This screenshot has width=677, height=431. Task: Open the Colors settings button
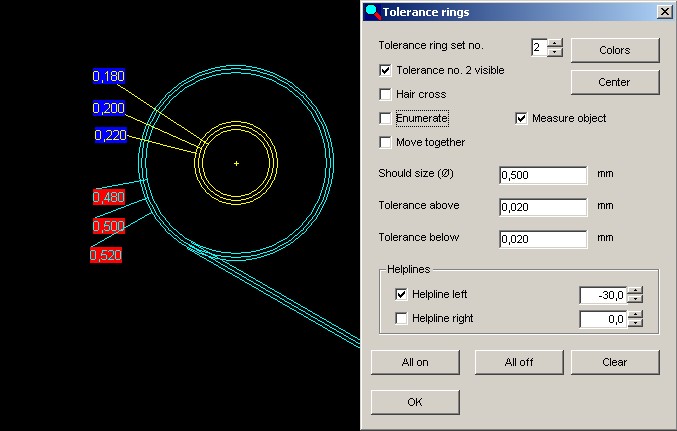pyautogui.click(x=614, y=50)
